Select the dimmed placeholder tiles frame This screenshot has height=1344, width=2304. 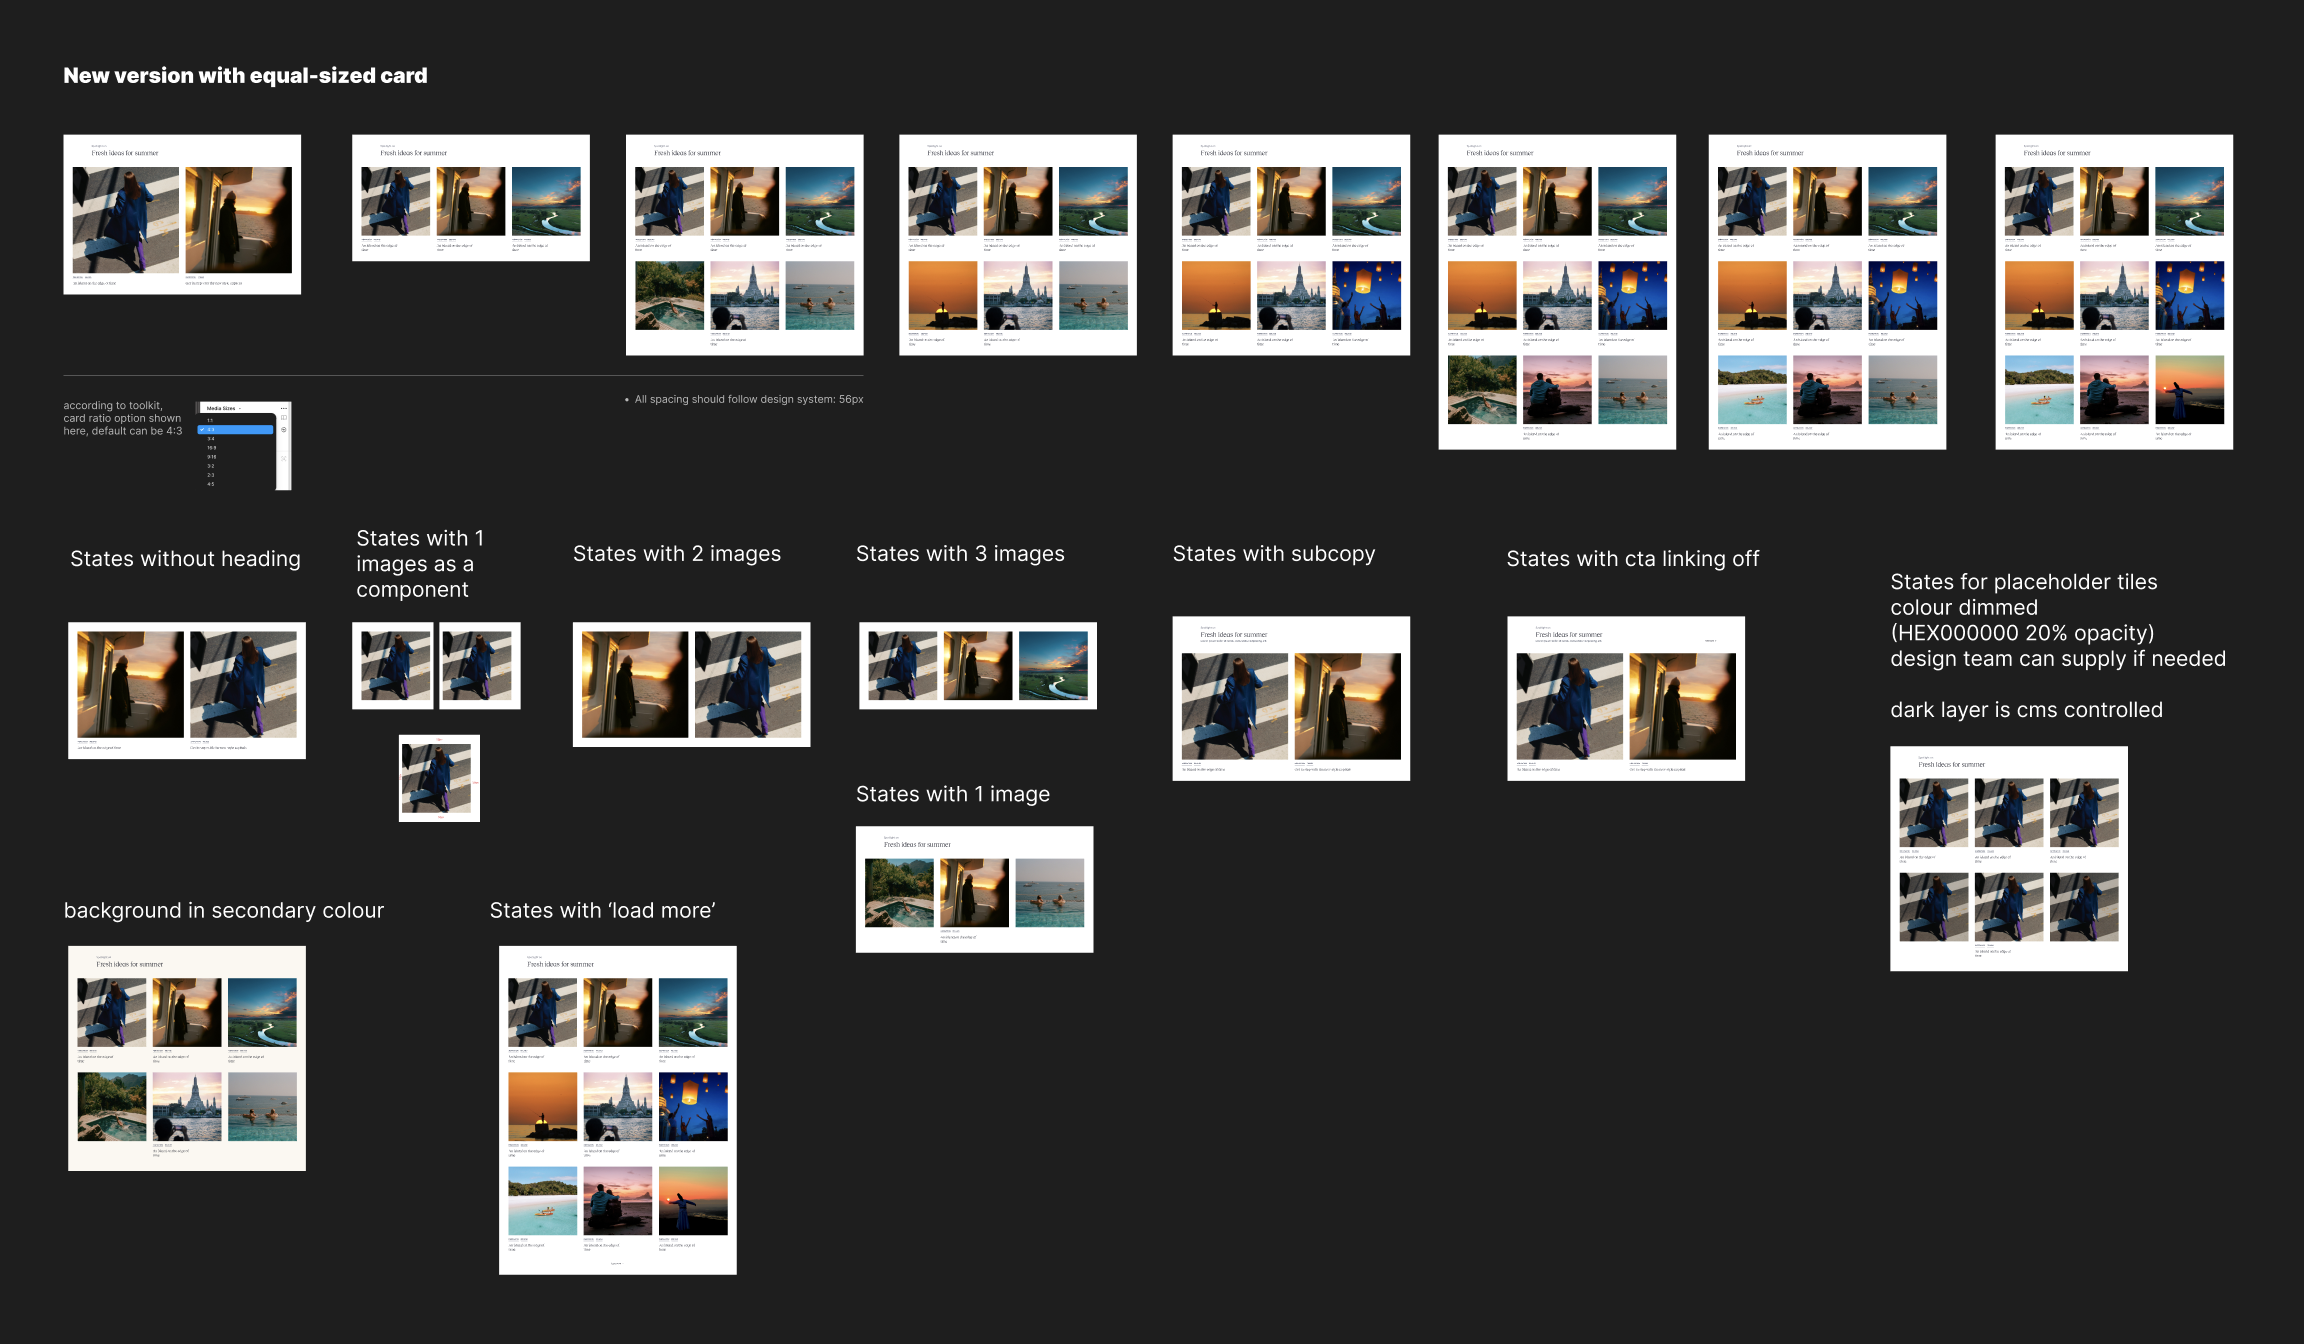coord(2009,859)
